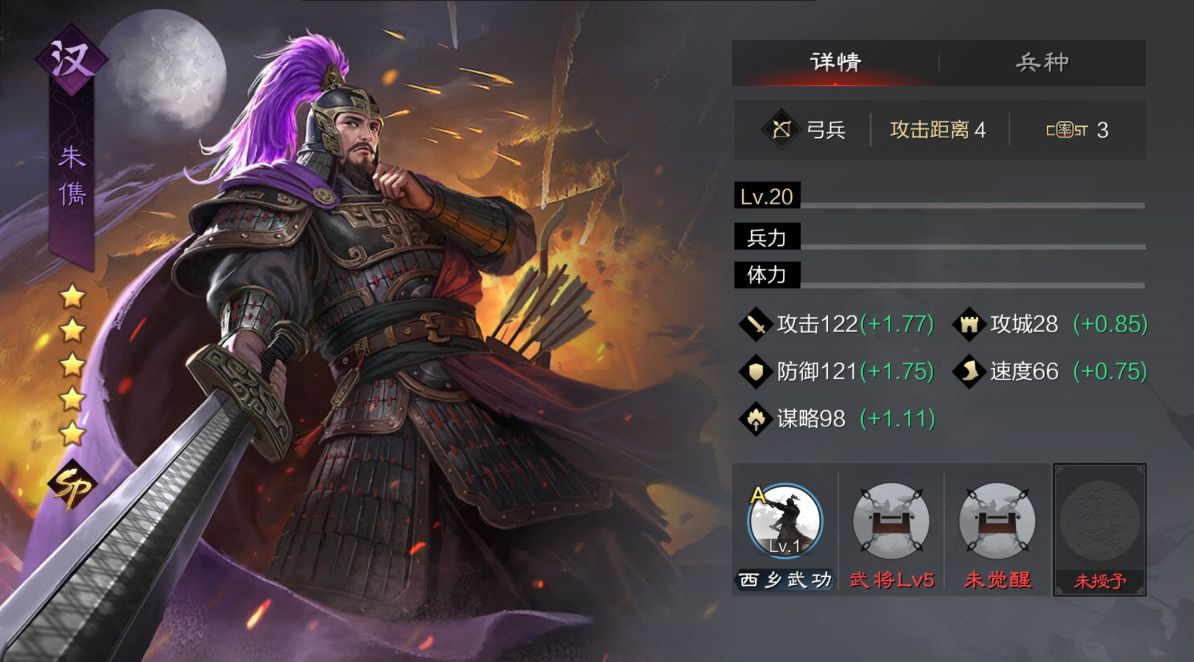This screenshot has width=1194, height=662.
Task: Select the 详情 tab
Action: (x=835, y=62)
